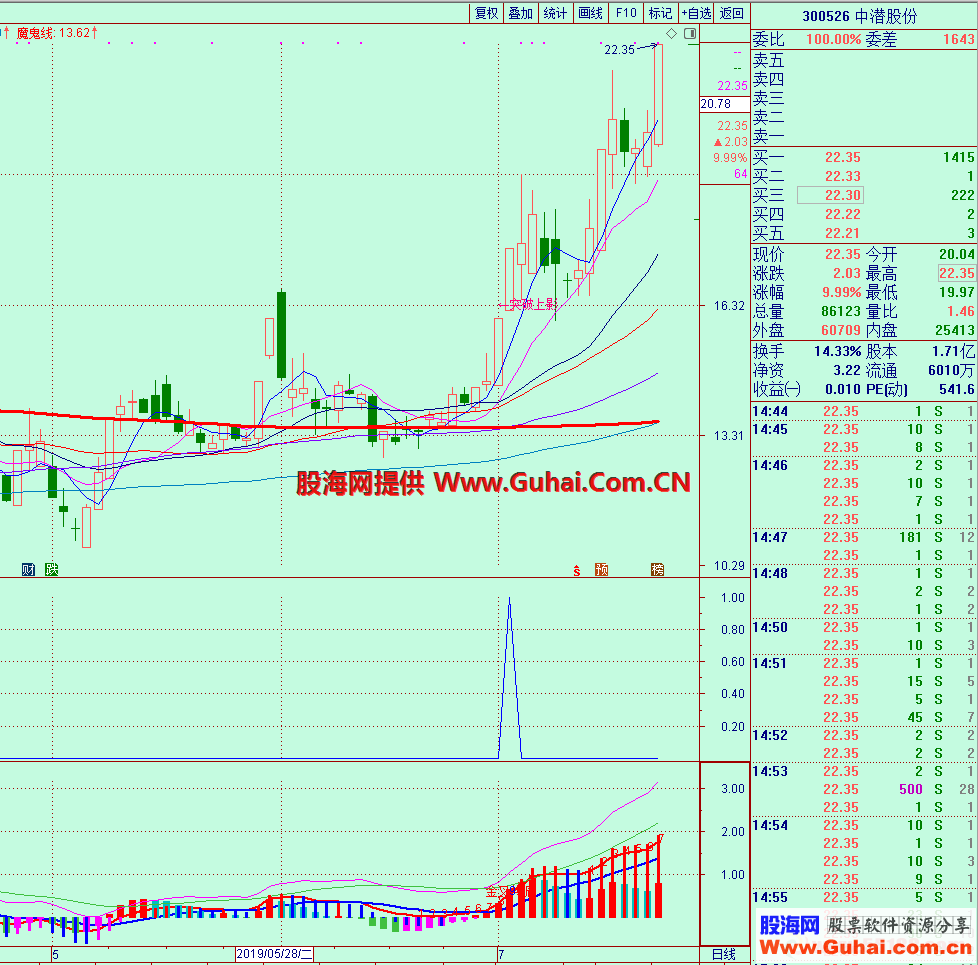The width and height of the screenshot is (978, 965).
Task: Click the 量比 1.46 value
Action: 961,311
